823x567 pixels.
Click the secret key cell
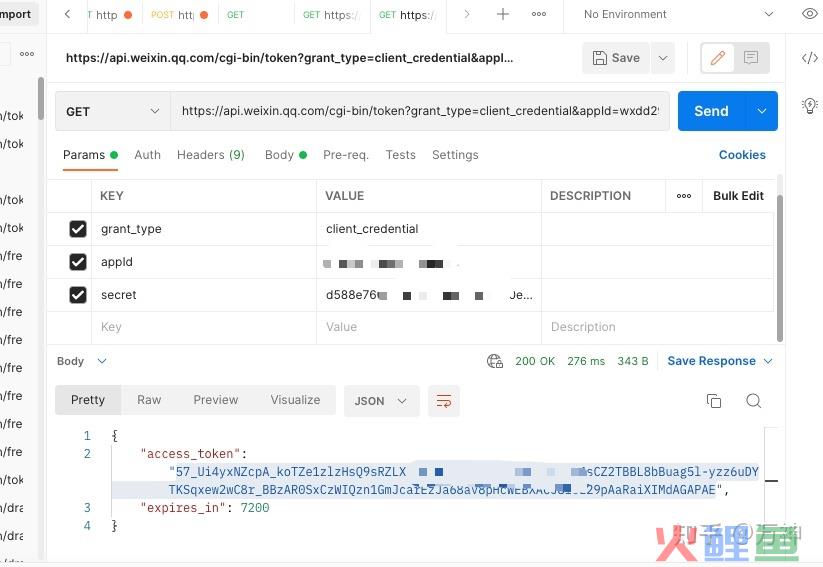[x=204, y=295]
